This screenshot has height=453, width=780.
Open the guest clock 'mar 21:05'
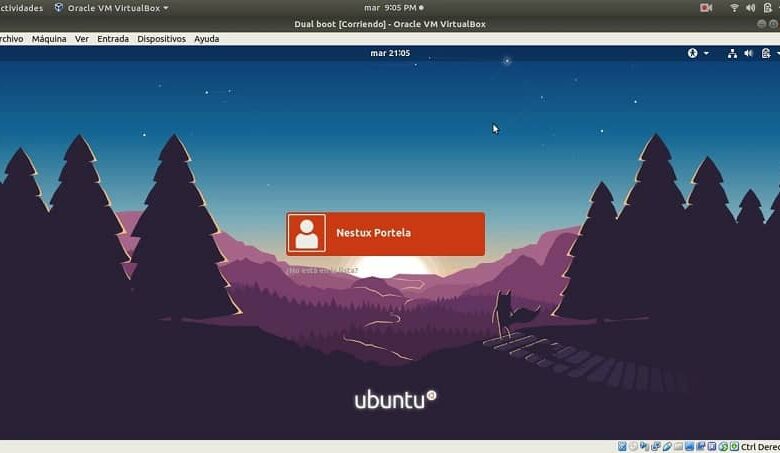[390, 53]
